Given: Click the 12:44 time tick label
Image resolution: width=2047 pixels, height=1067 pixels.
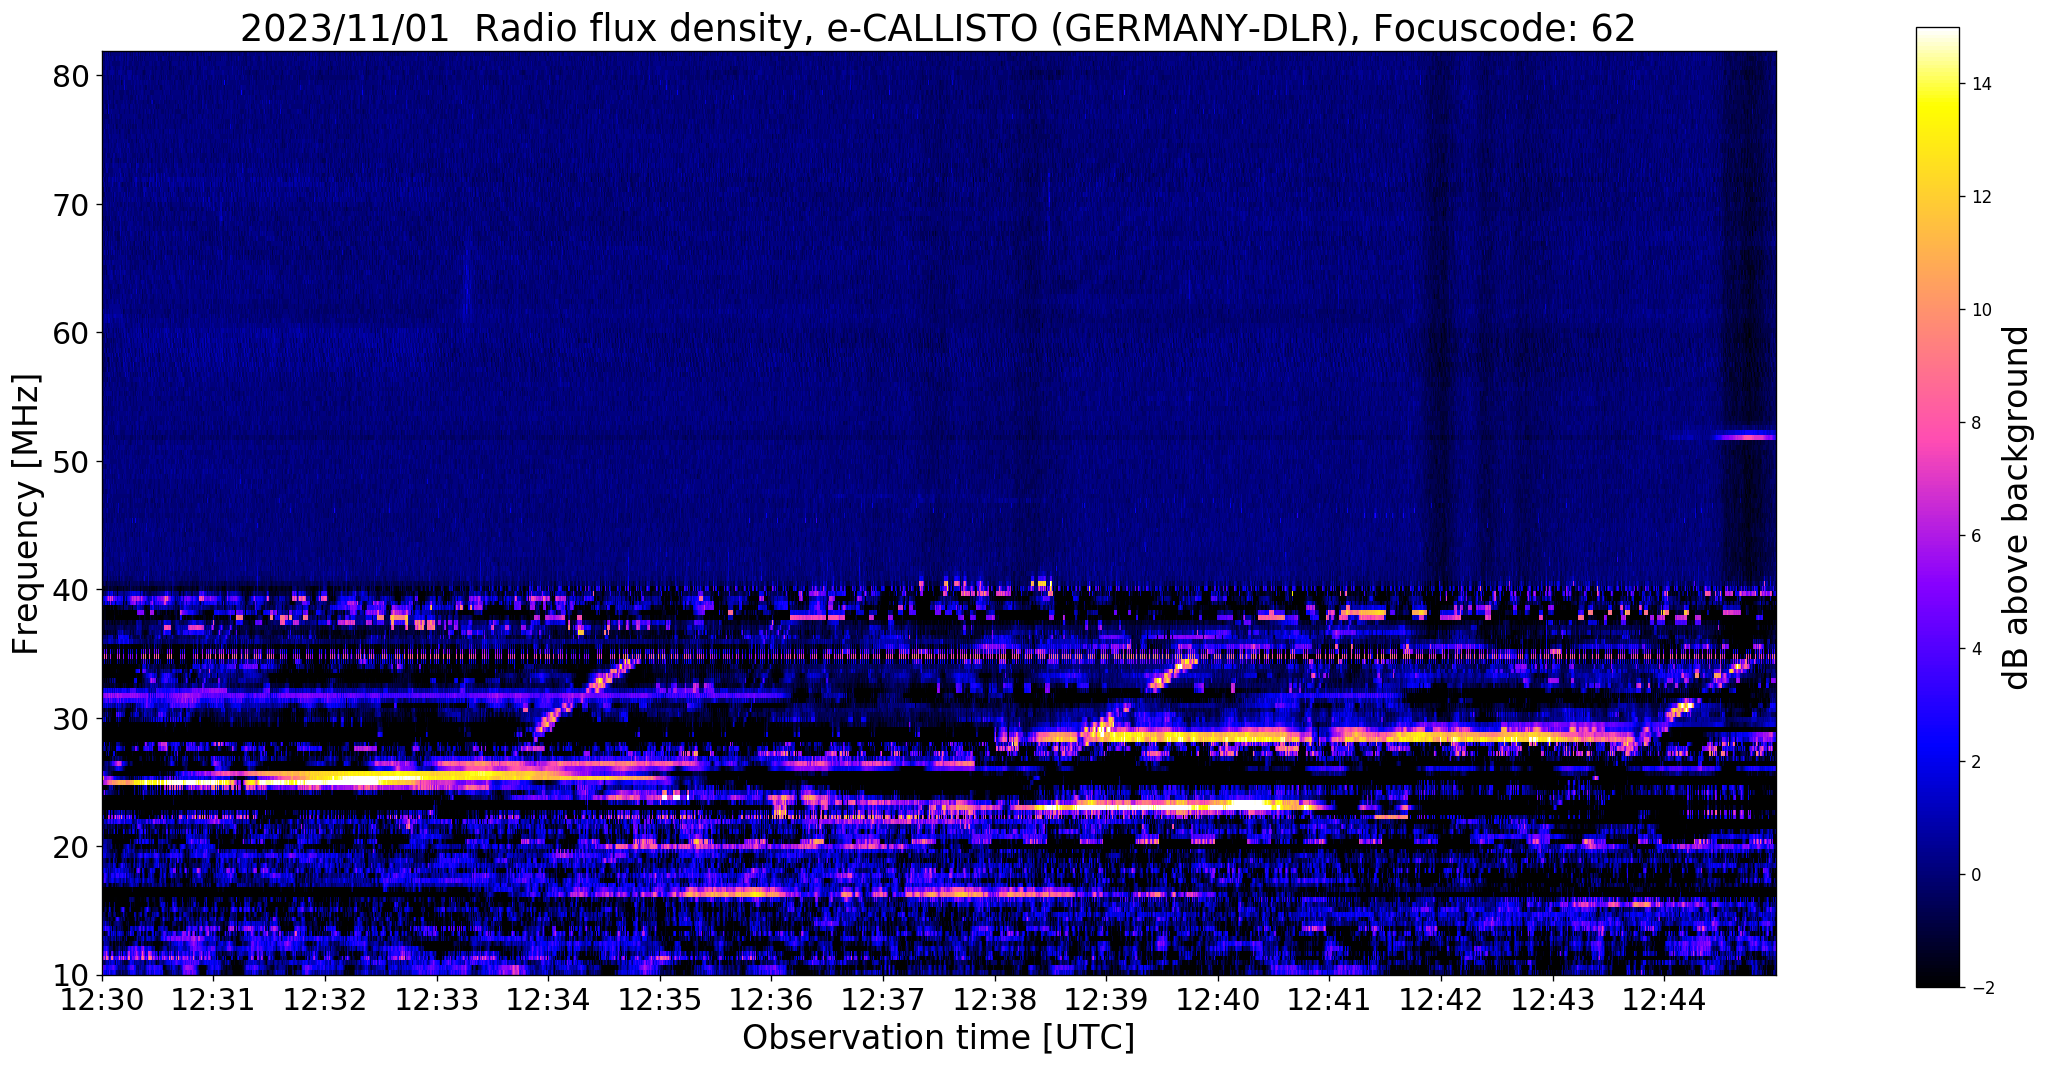Looking at the screenshot, I should tap(1664, 999).
